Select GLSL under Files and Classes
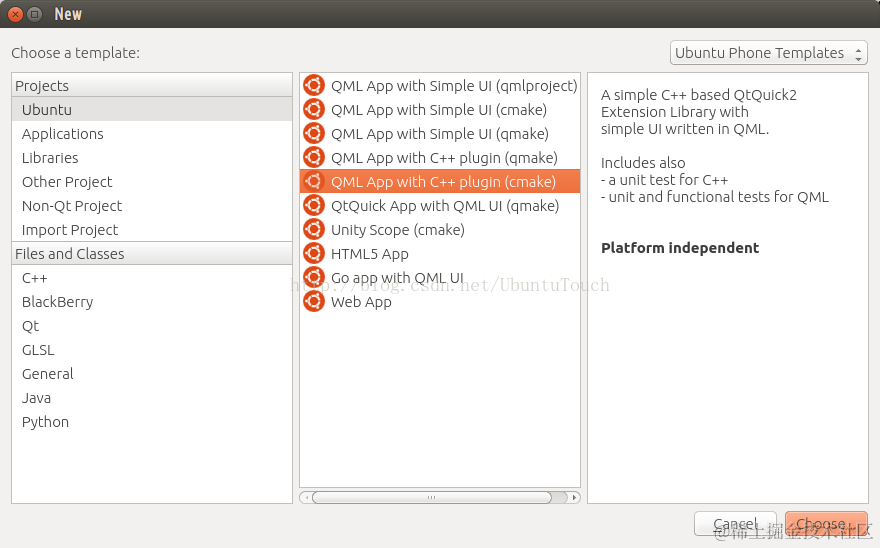The width and height of the screenshot is (880, 548). (152, 350)
